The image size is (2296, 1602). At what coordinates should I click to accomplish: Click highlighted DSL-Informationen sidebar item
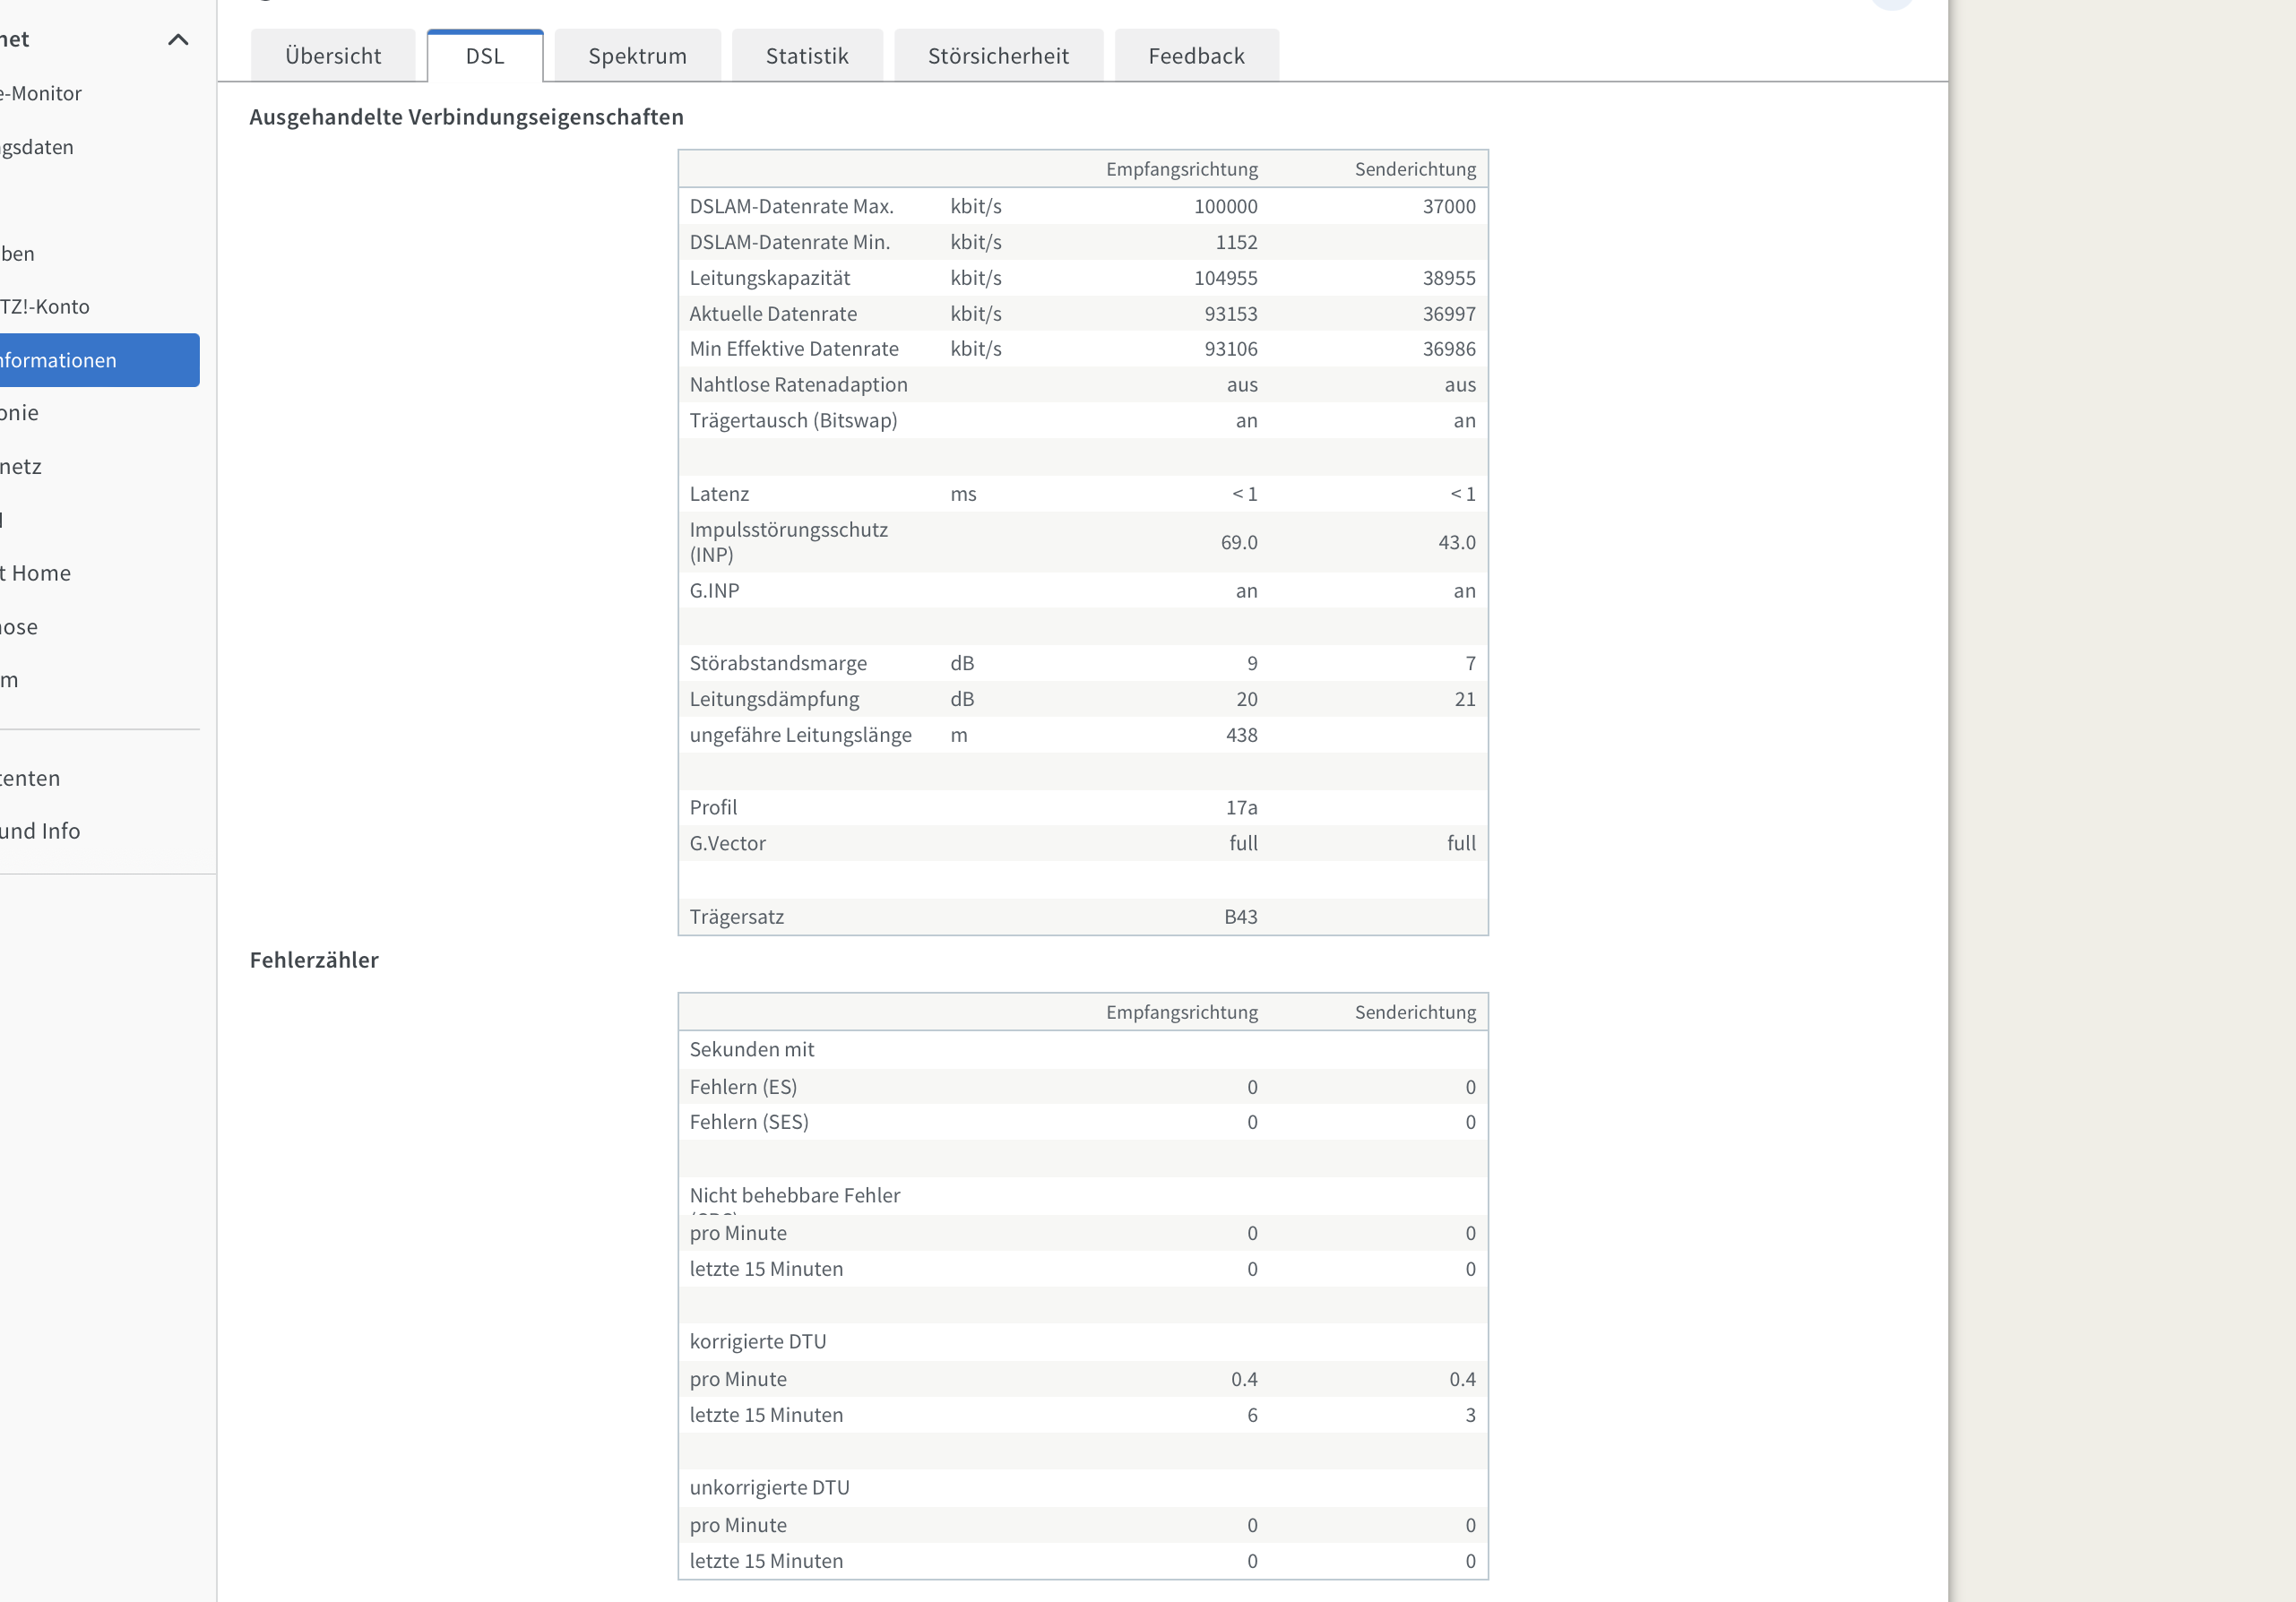point(60,360)
